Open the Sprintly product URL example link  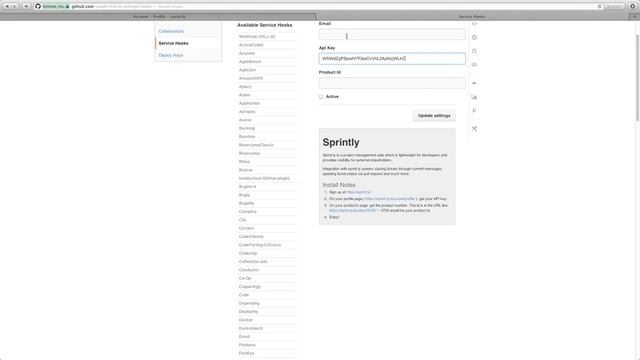pyautogui.click(x=353, y=211)
